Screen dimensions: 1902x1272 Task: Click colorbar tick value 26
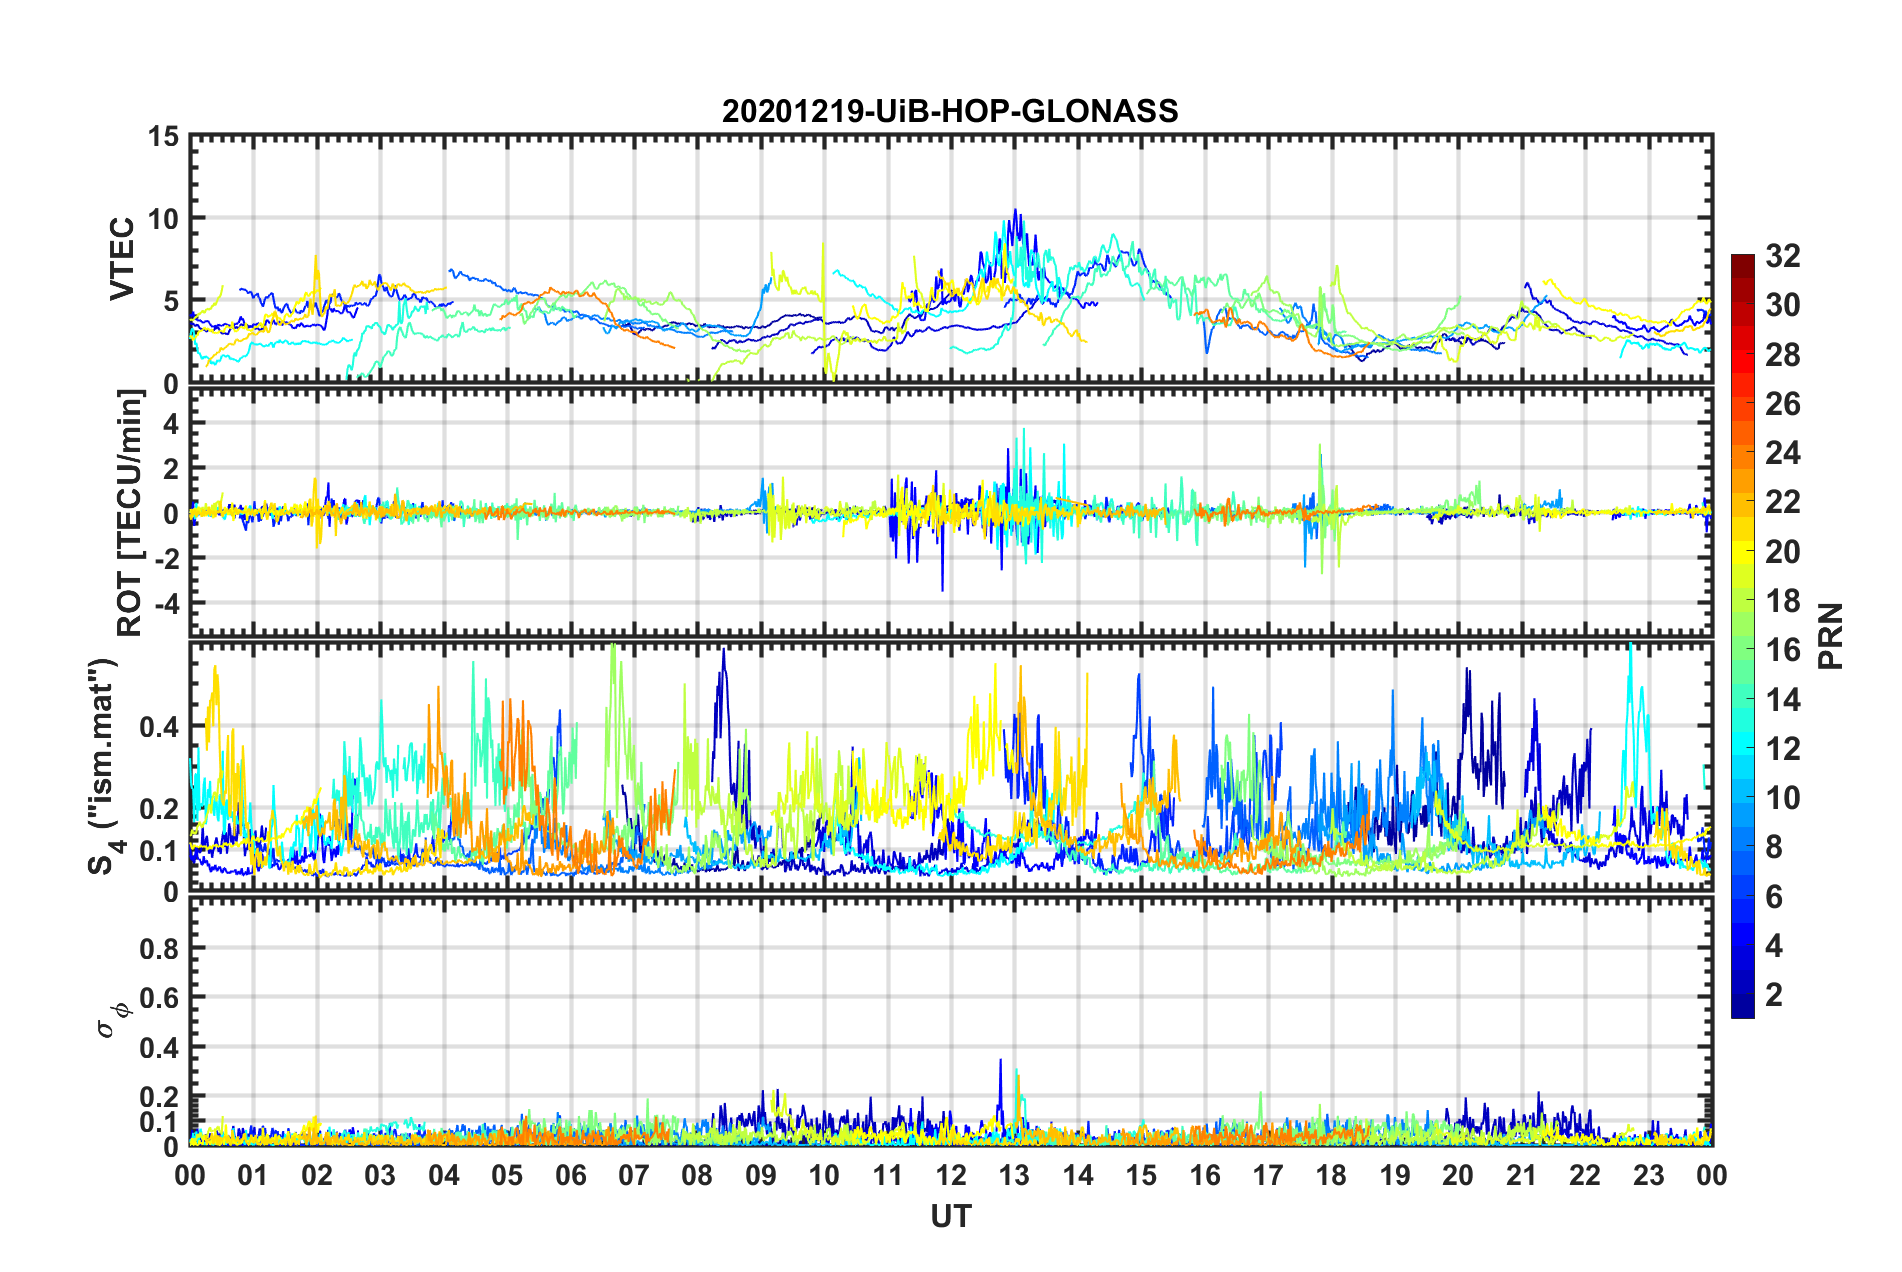tap(1782, 404)
